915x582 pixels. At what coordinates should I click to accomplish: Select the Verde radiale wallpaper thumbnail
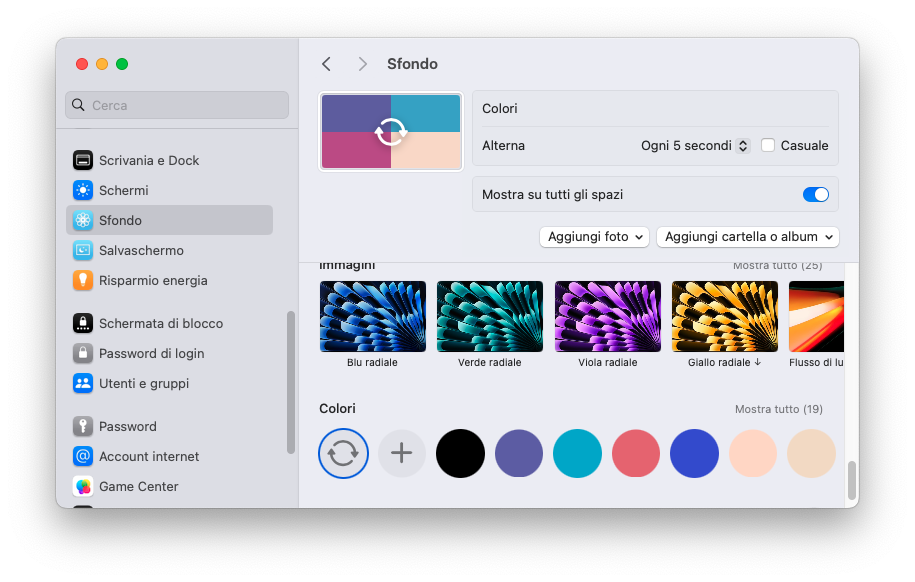[490, 316]
